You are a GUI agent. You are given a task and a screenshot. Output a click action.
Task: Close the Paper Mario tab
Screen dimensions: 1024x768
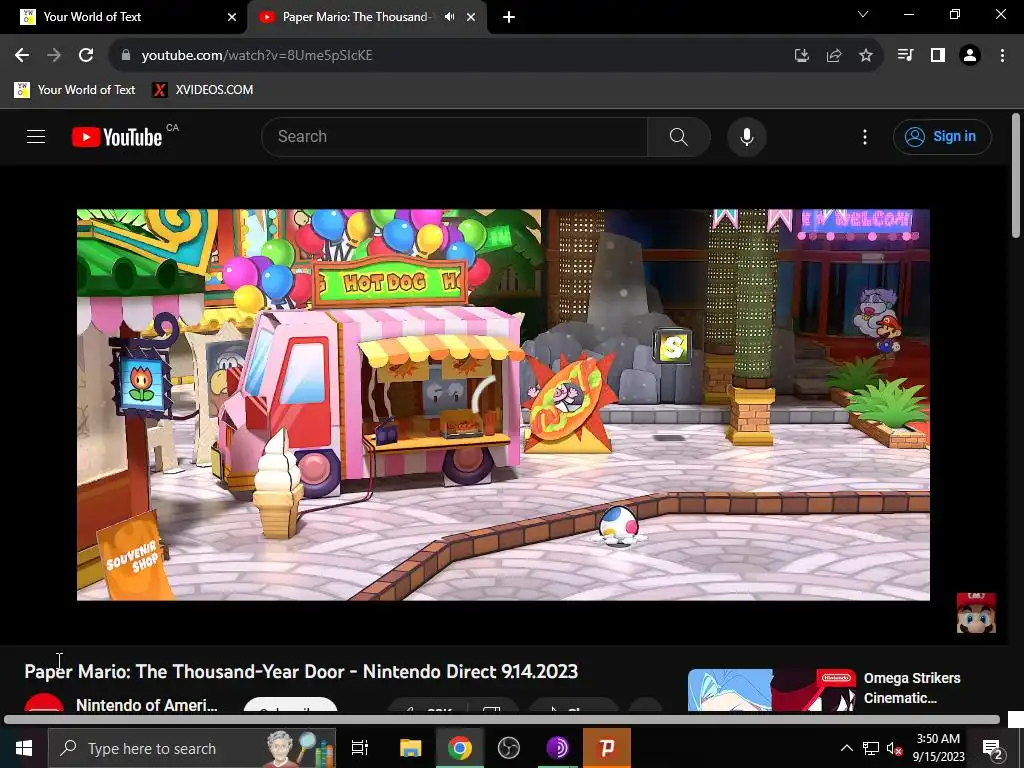point(471,17)
